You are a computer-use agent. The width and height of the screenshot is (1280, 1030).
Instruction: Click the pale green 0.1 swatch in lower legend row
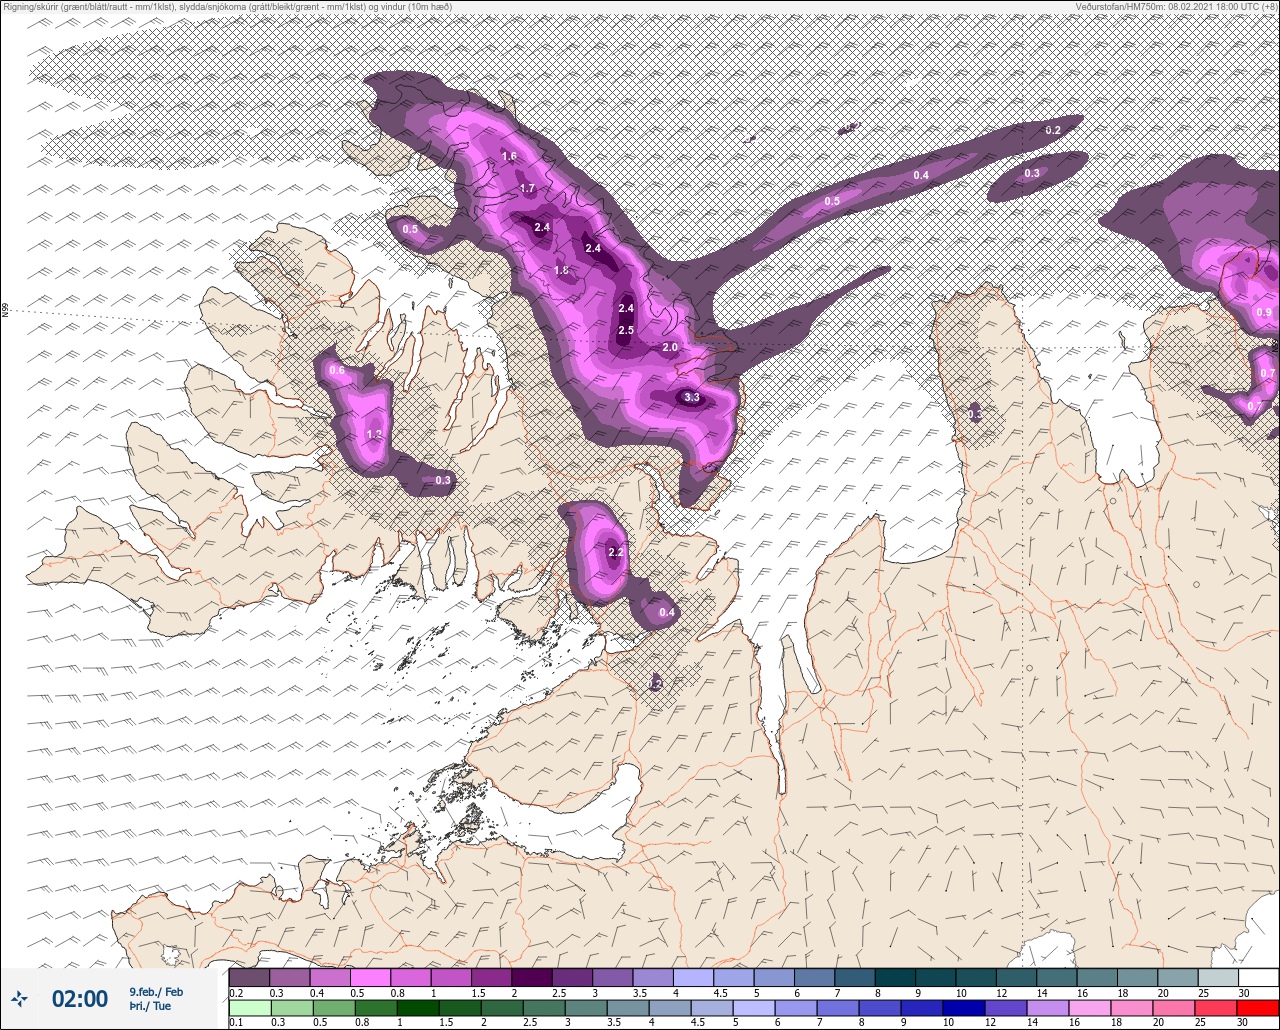click(x=249, y=1007)
